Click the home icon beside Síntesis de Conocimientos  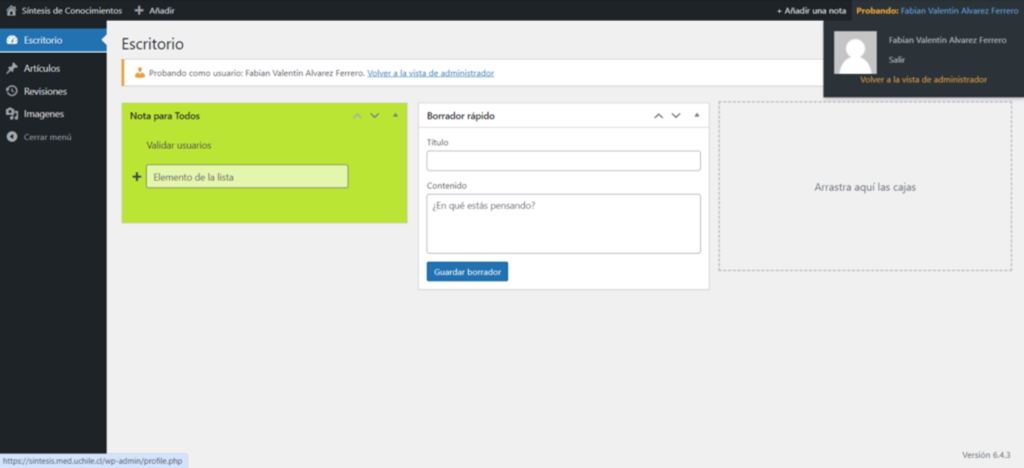tap(12, 10)
